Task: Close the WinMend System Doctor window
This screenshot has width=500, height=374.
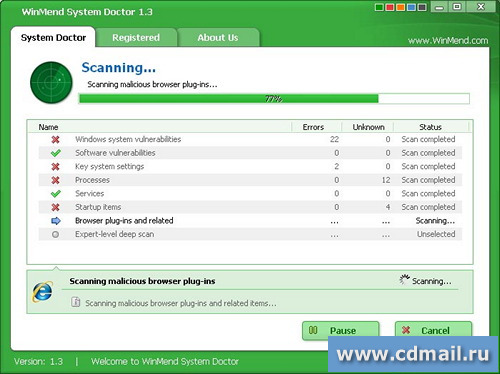Action: pyautogui.click(x=481, y=7)
